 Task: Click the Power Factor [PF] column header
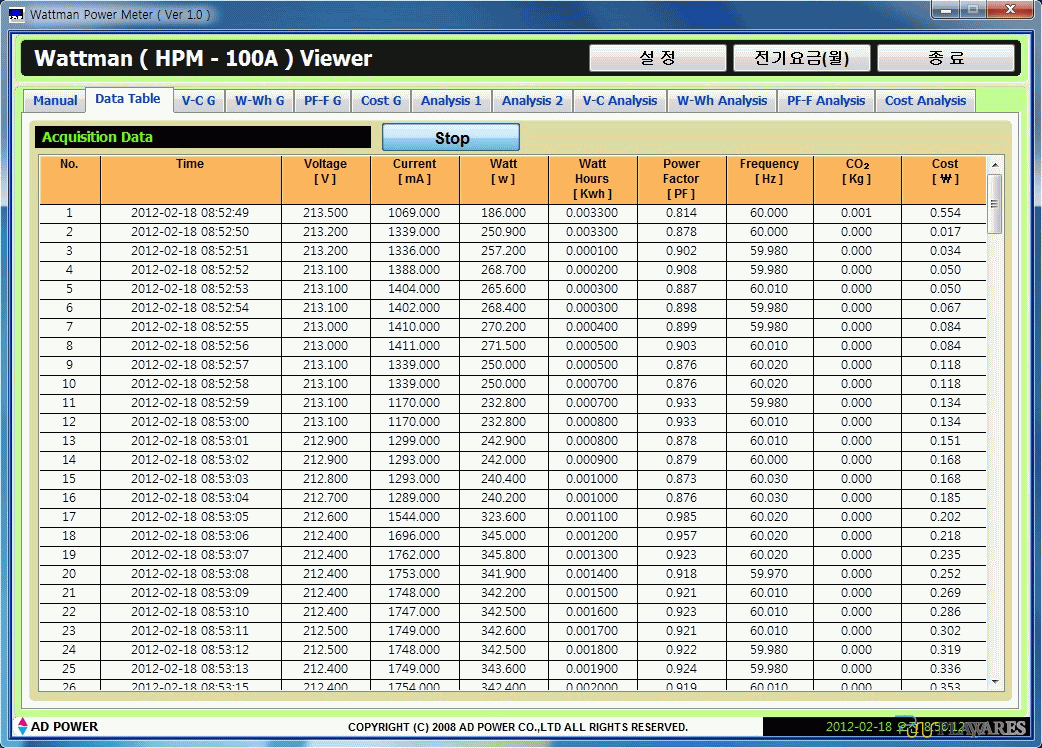coord(682,179)
